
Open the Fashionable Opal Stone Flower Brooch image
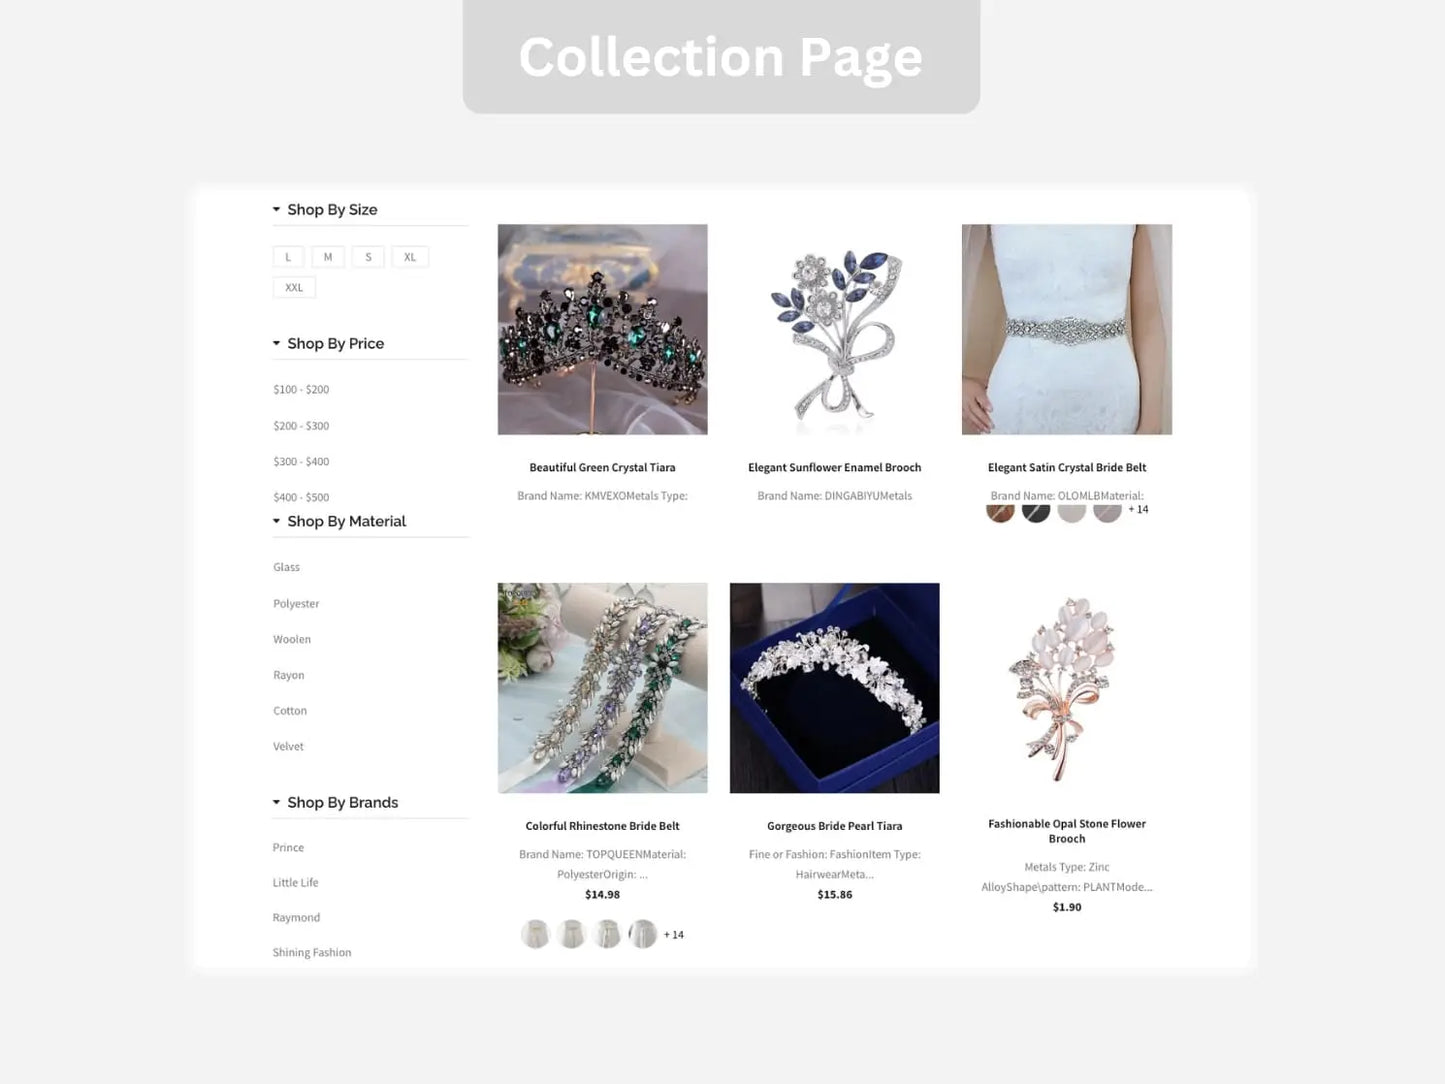coord(1067,688)
